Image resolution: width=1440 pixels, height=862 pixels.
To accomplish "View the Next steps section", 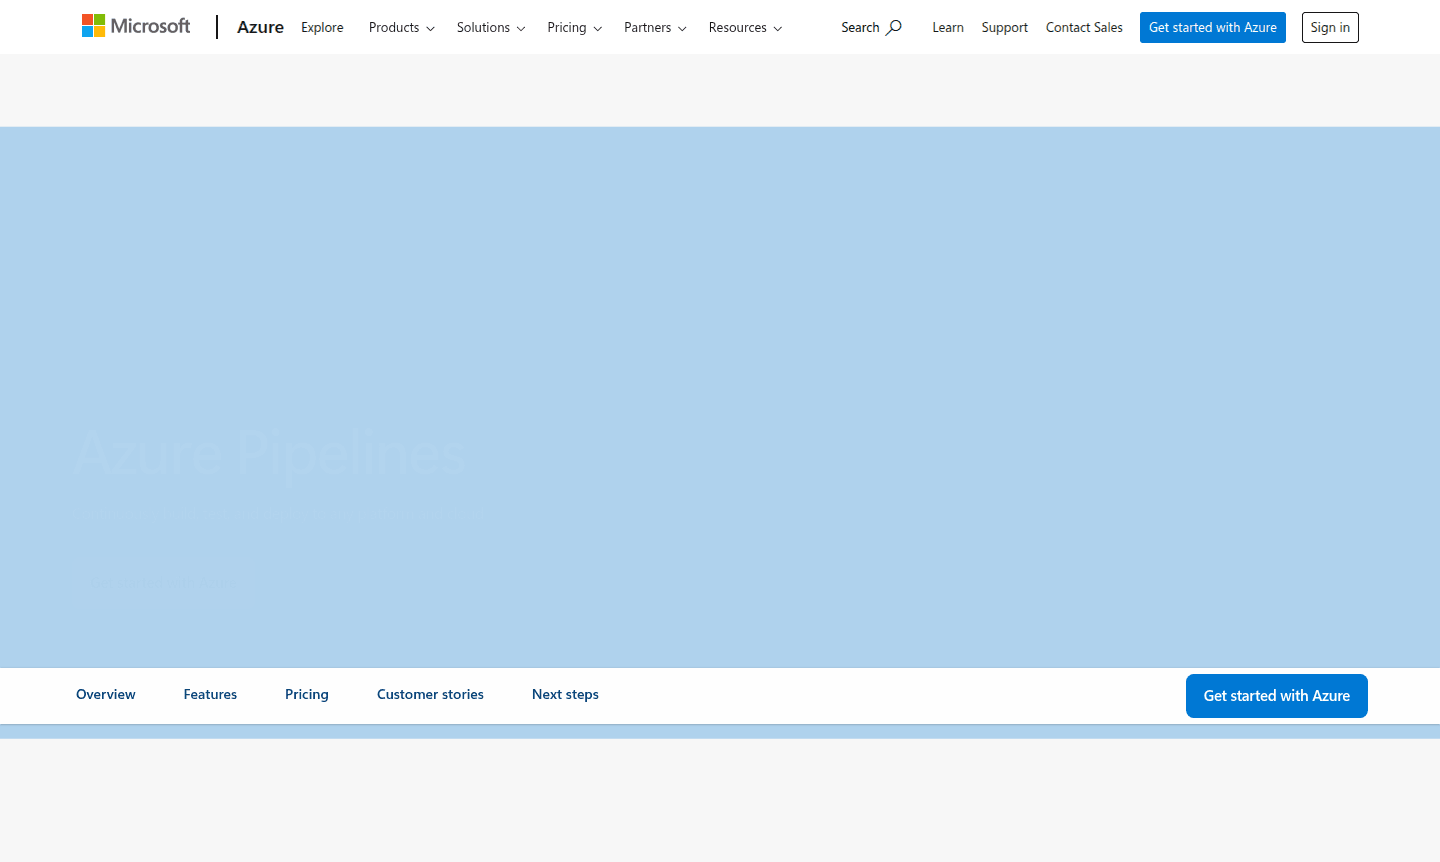I will [565, 694].
